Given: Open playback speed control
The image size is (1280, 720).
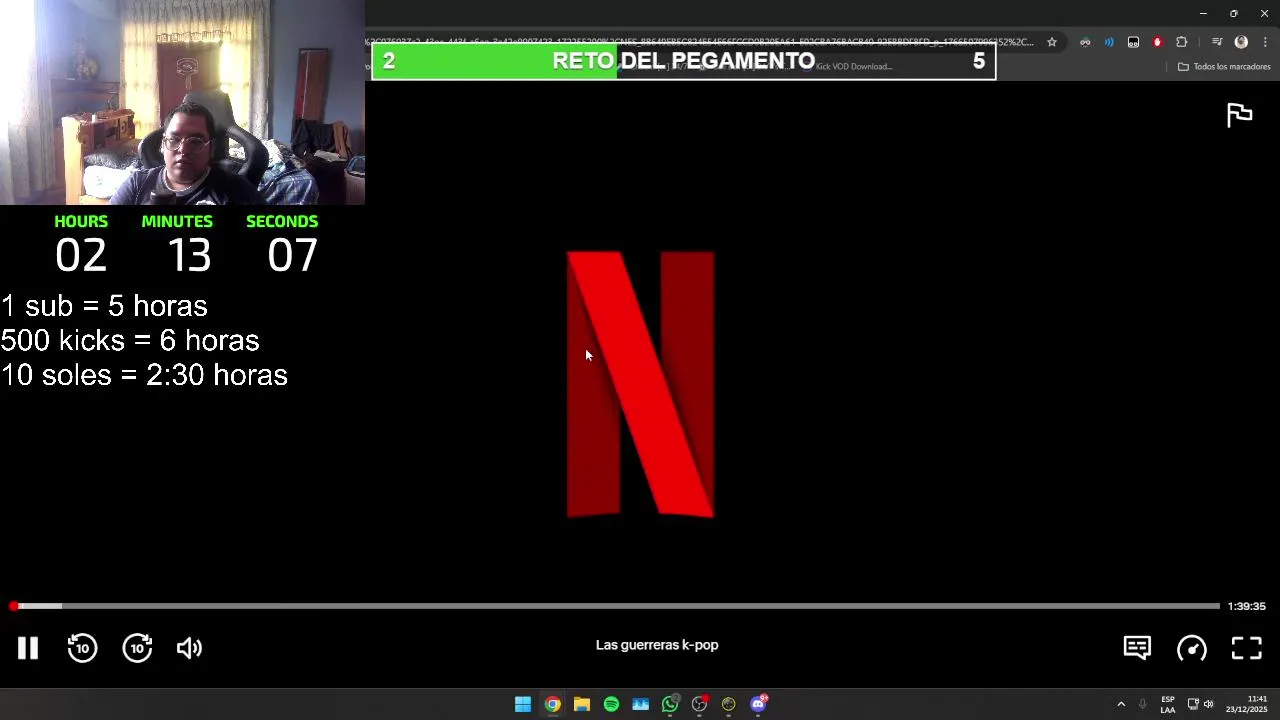Looking at the screenshot, I should tap(1192, 648).
